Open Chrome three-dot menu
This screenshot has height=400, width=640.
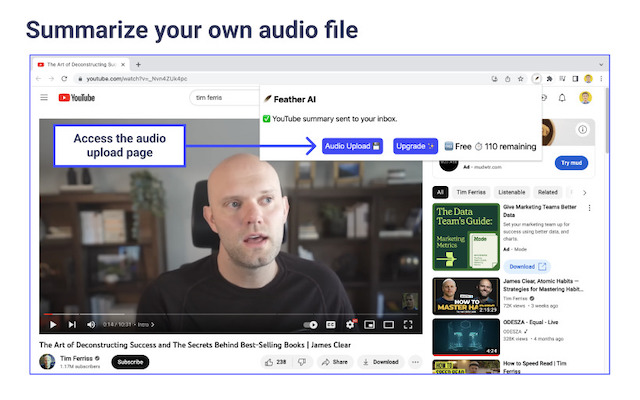pyautogui.click(x=601, y=79)
